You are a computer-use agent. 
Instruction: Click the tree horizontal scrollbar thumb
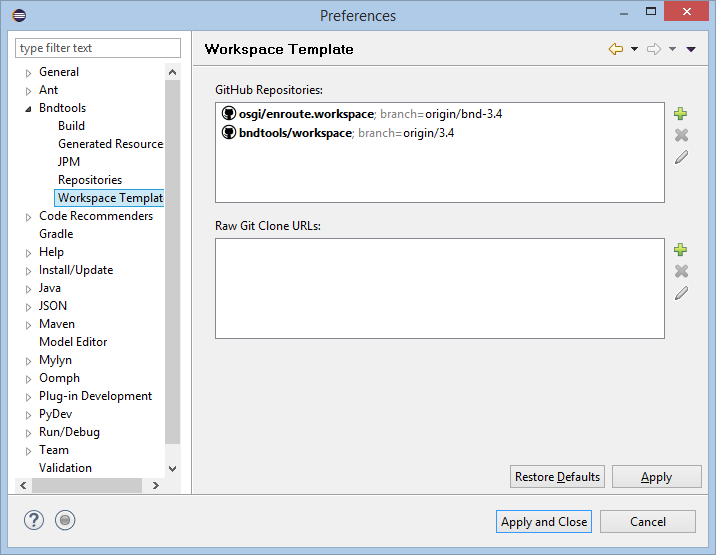(87, 485)
